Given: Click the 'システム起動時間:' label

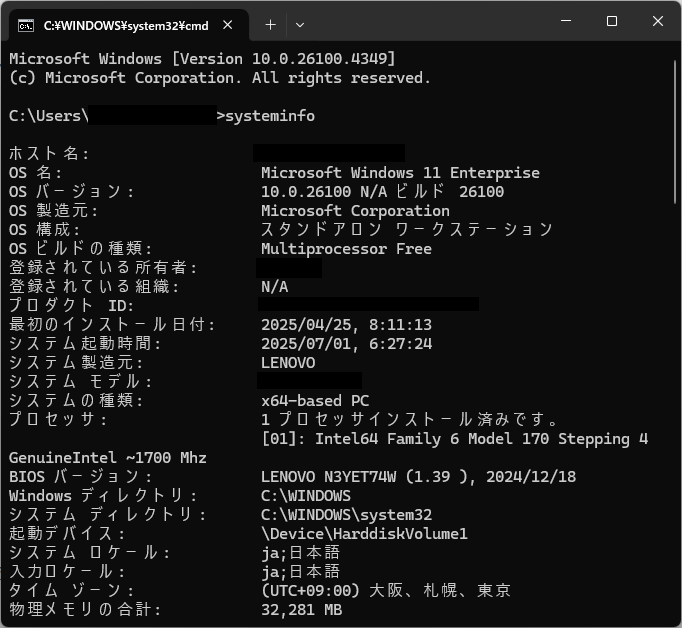Looking at the screenshot, I should [x=85, y=344].
